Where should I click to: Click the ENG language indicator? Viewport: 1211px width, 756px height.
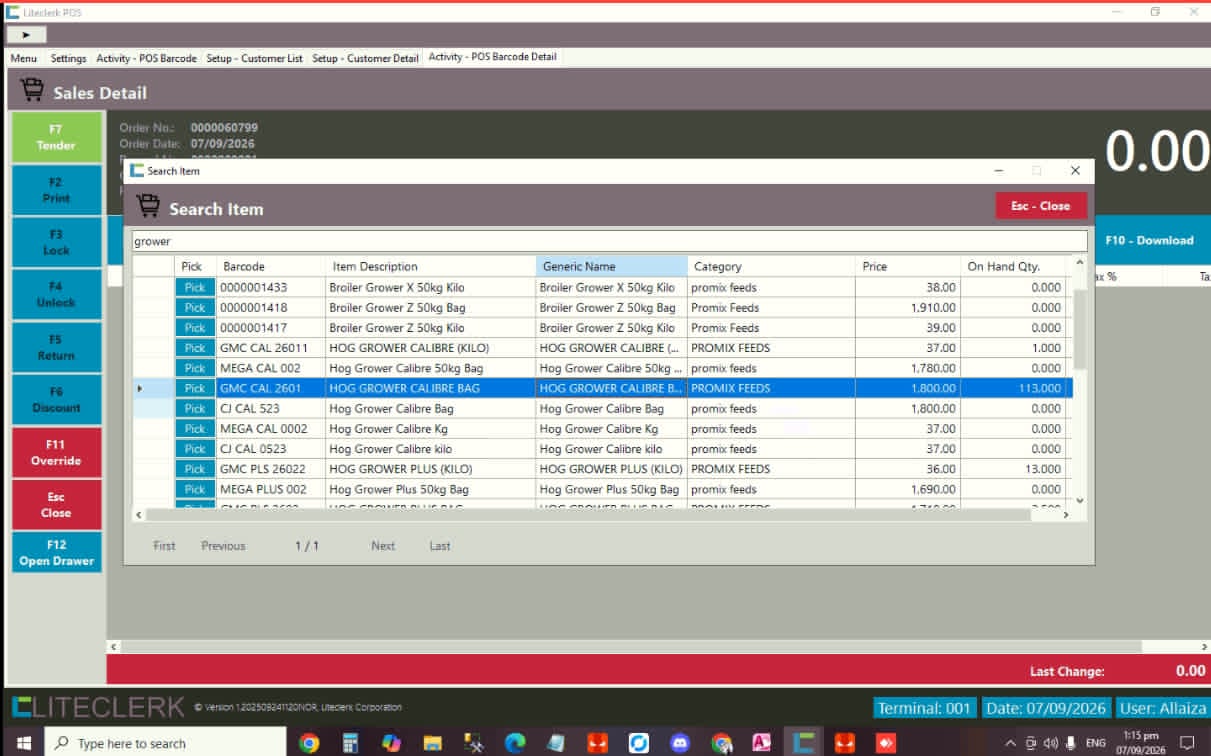coord(1096,743)
